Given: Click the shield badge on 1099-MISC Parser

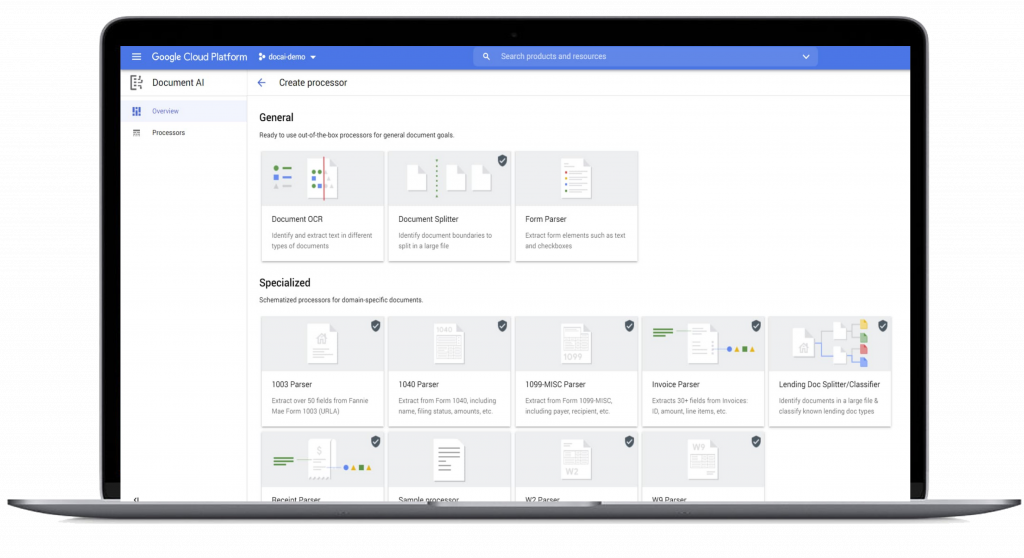Looking at the screenshot, I should point(629,325).
